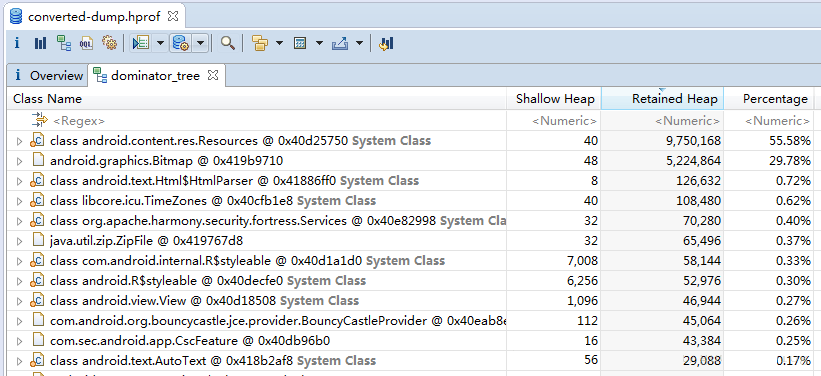Click the magnifier find object icon

click(x=227, y=43)
